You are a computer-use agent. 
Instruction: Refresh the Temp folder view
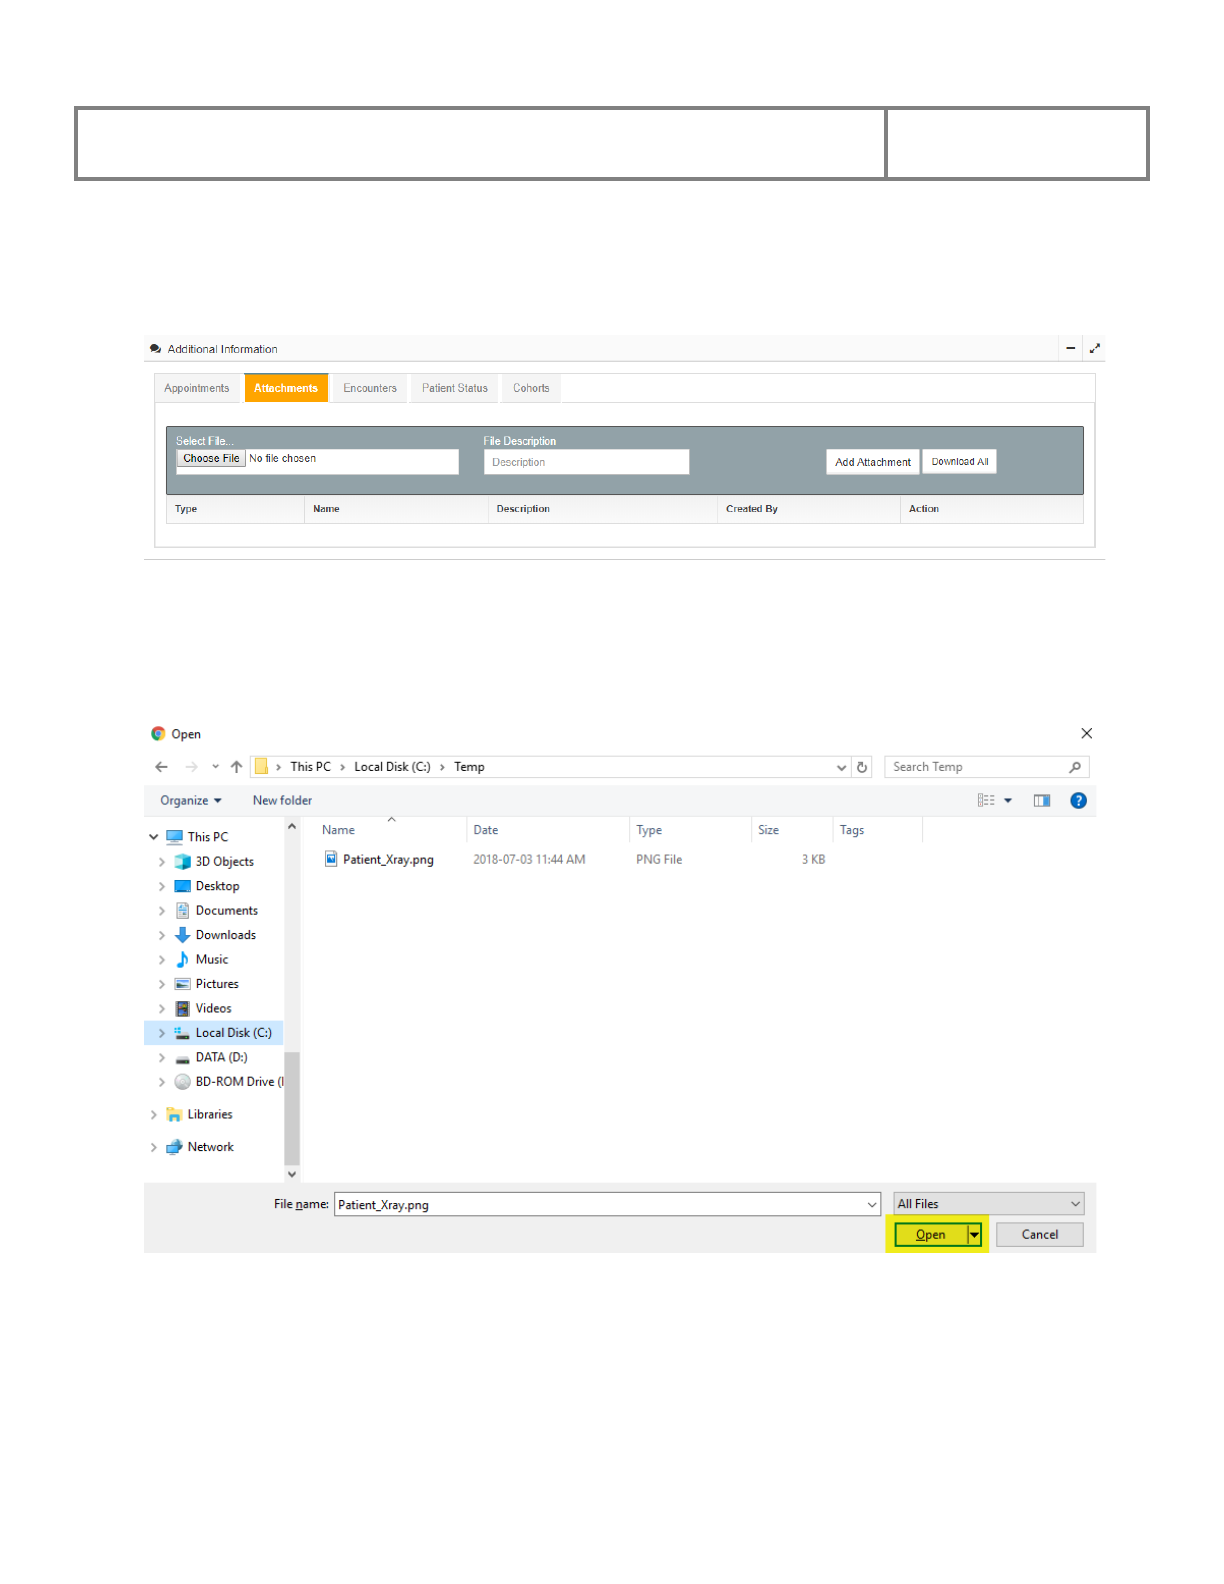[862, 767]
